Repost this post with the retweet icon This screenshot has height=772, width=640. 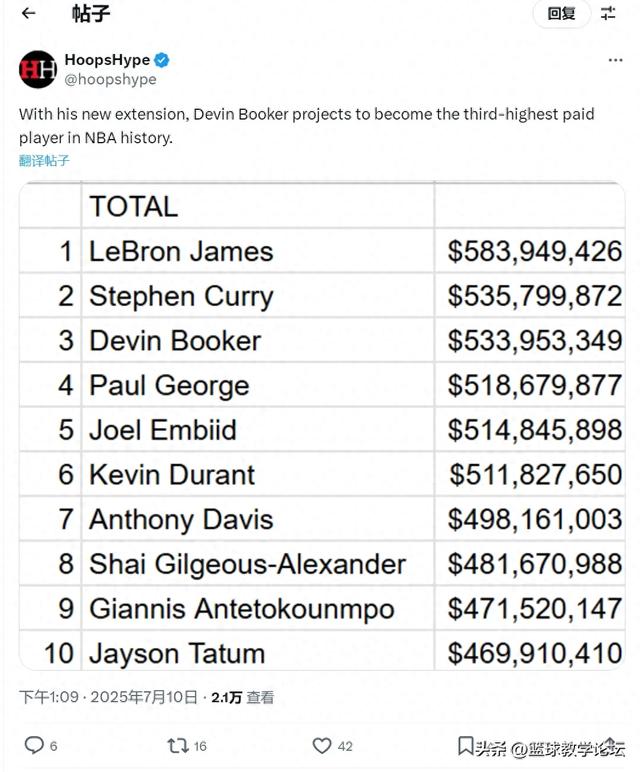pyautogui.click(x=178, y=745)
